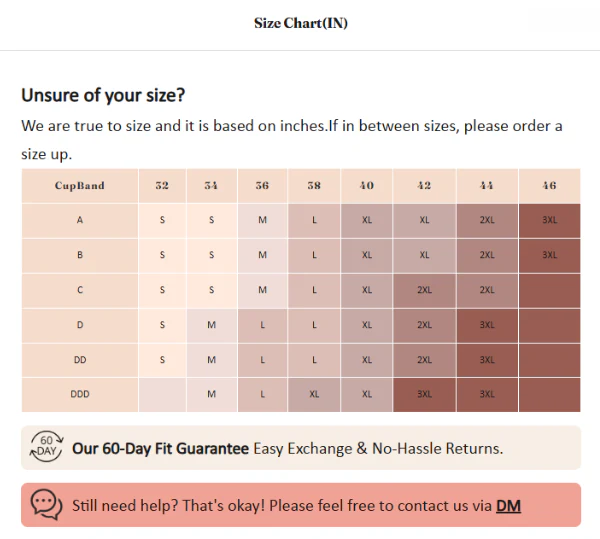Click the Size Chart(IN) title
This screenshot has width=600, height=539.
[x=300, y=23]
